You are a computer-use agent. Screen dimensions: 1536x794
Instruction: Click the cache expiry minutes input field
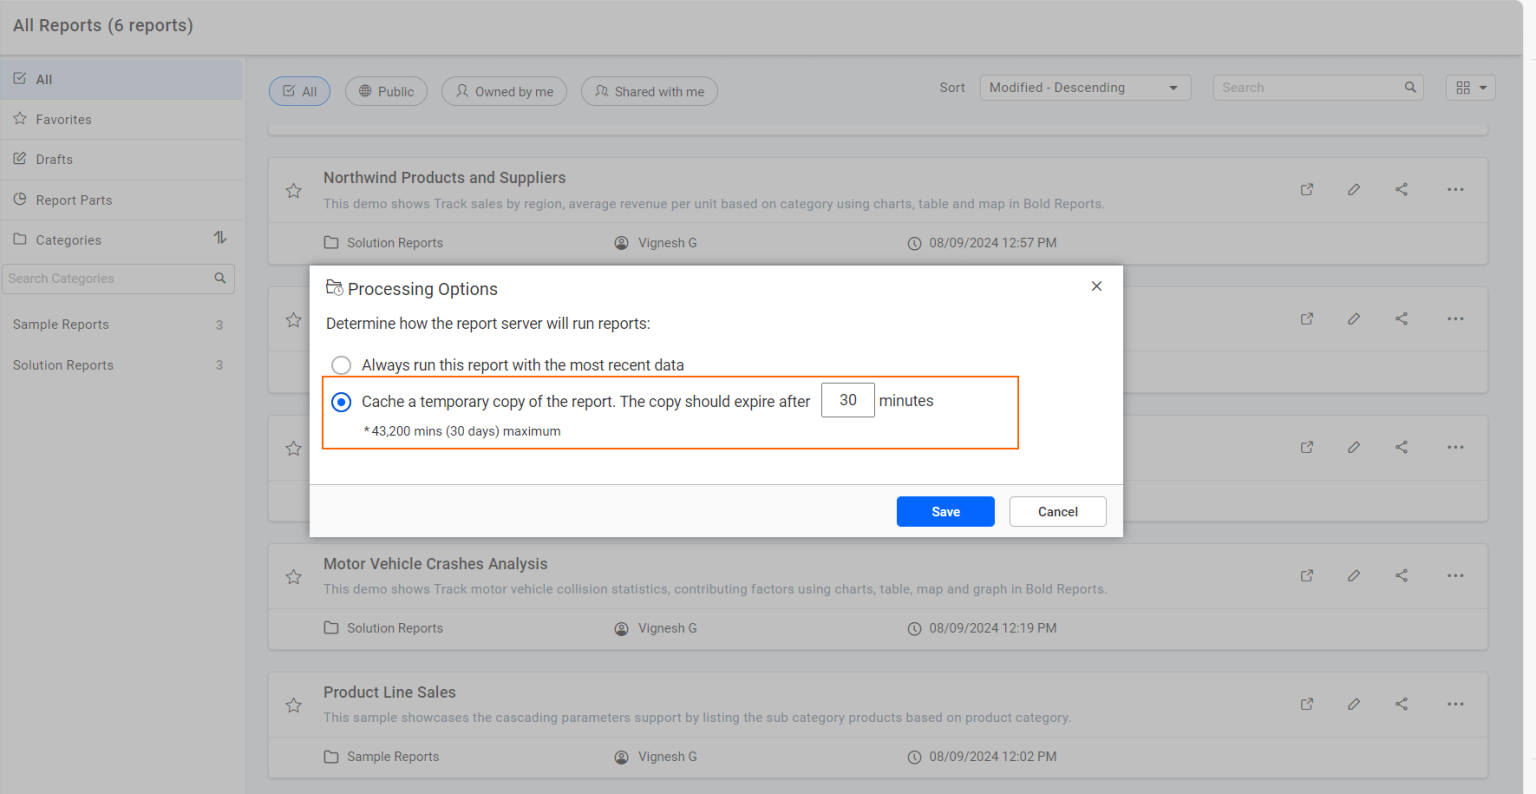pyautogui.click(x=847, y=400)
